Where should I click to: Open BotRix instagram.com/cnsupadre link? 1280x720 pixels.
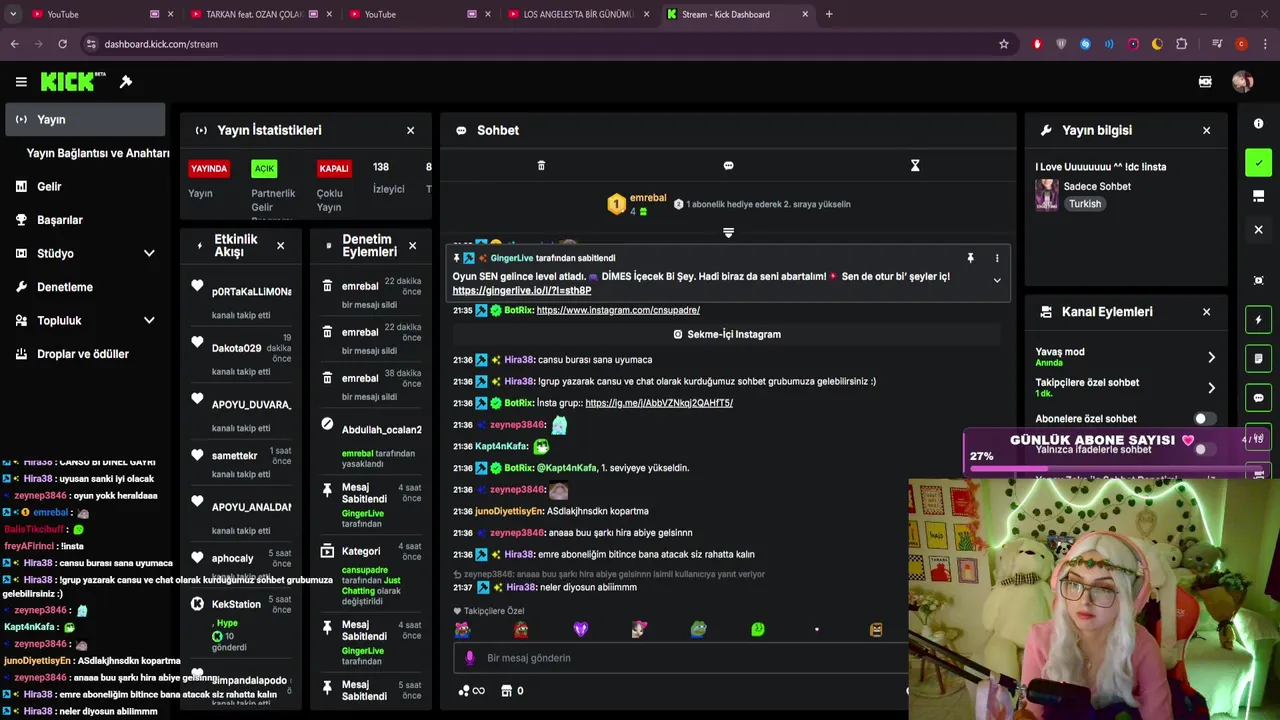pos(618,310)
